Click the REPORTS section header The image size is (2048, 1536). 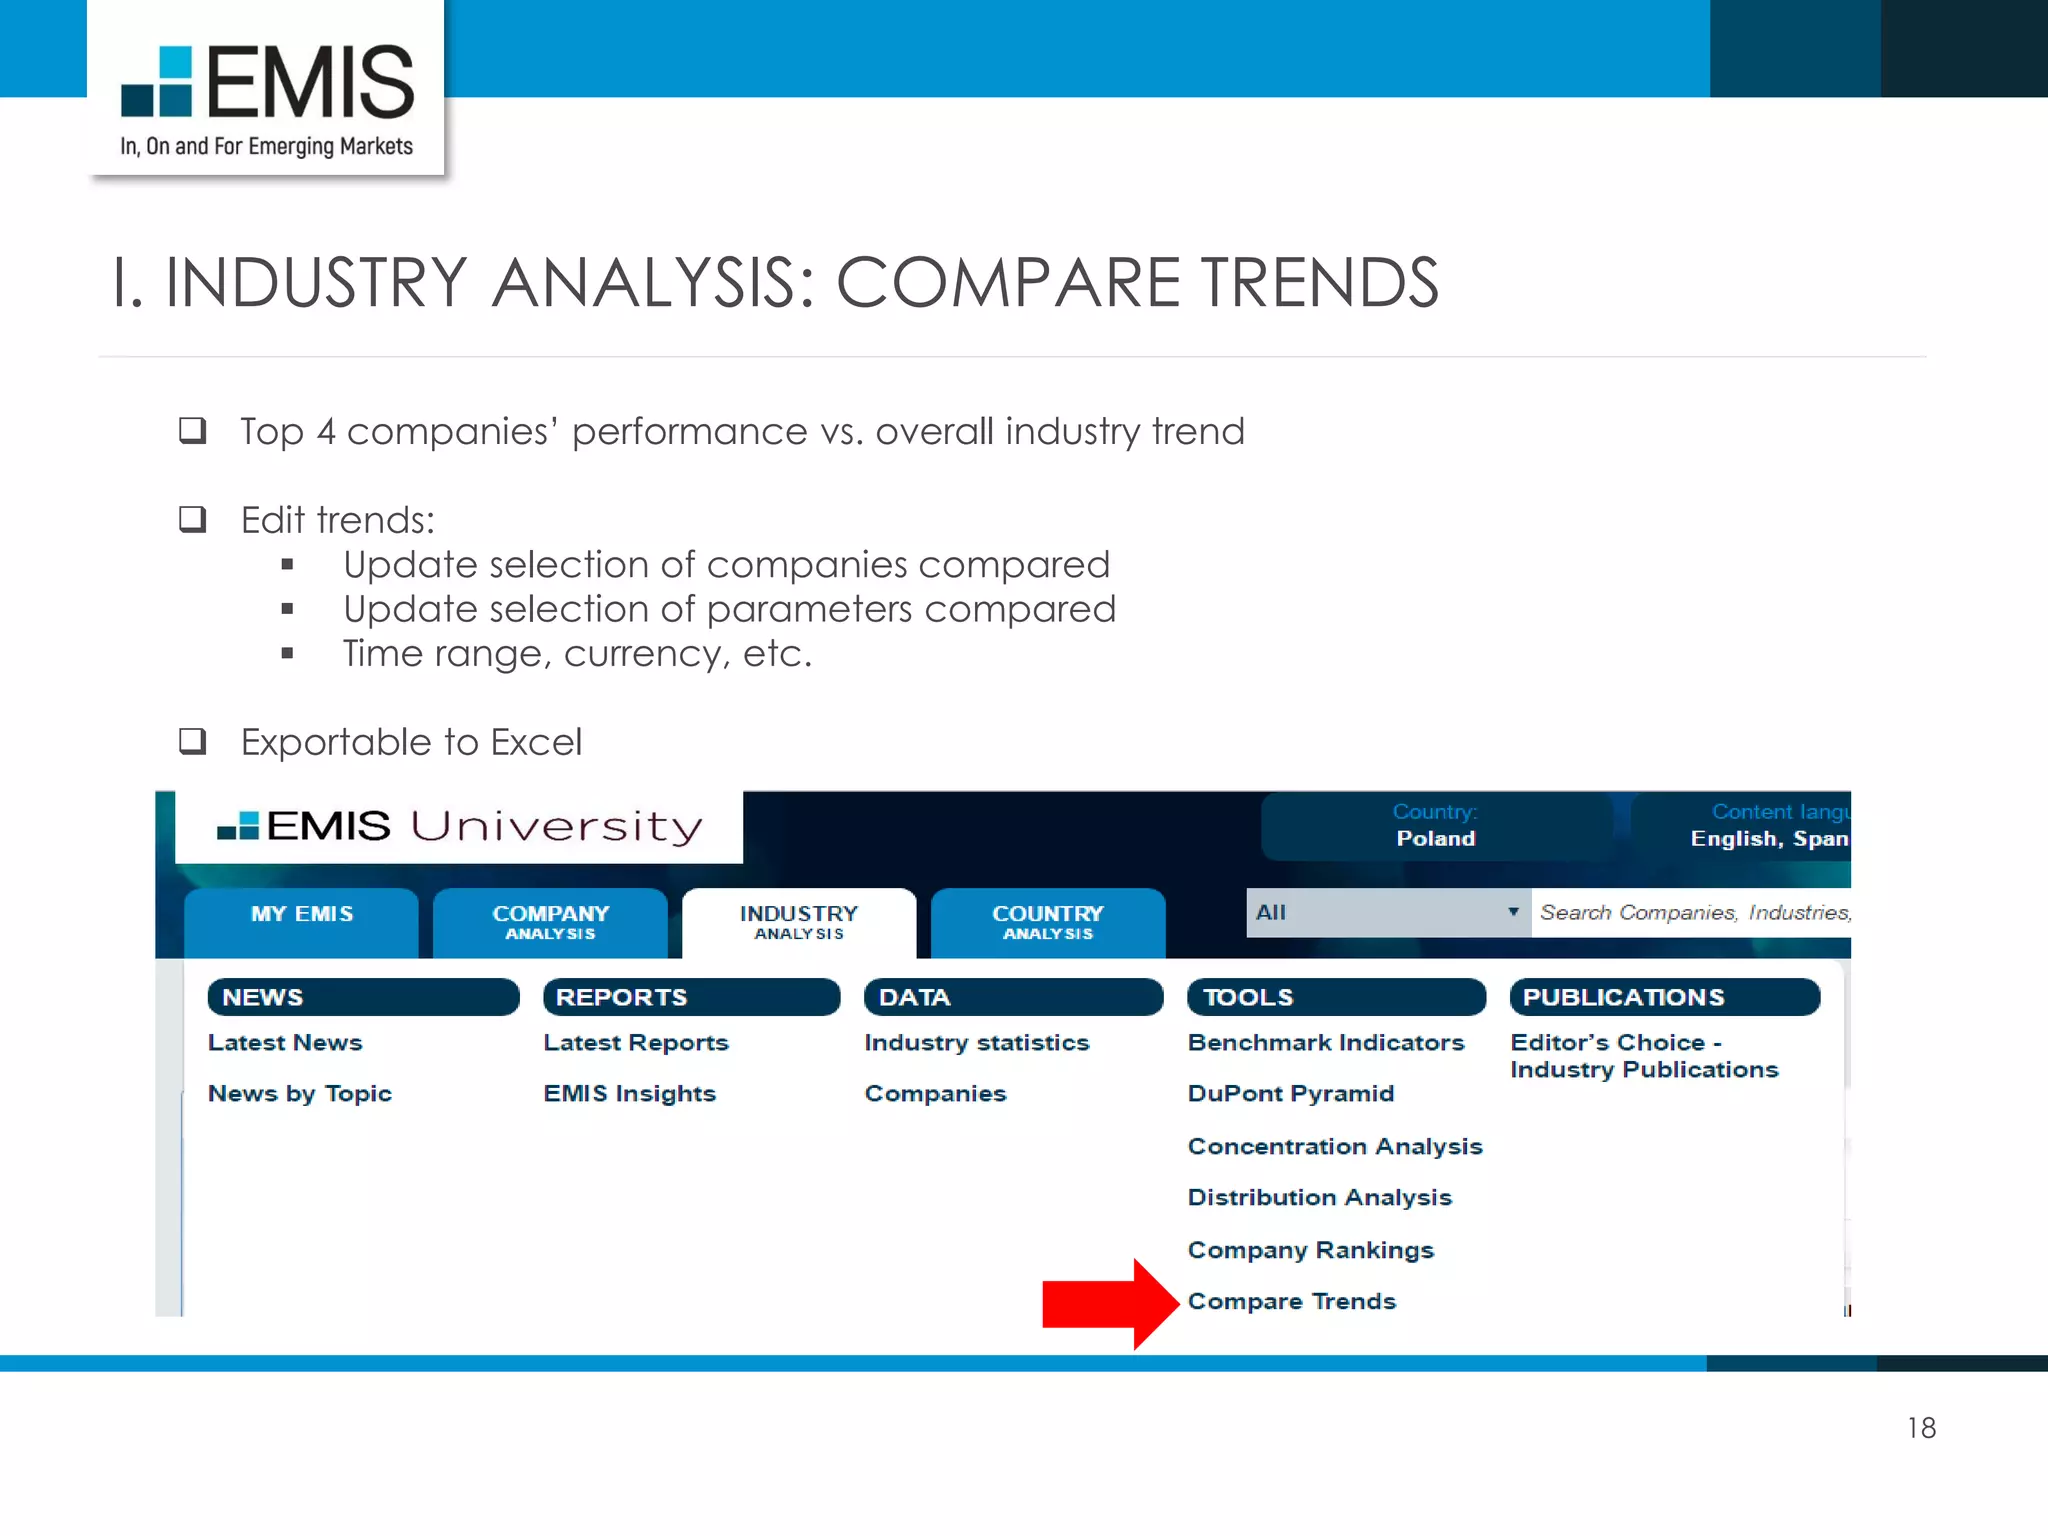point(691,997)
